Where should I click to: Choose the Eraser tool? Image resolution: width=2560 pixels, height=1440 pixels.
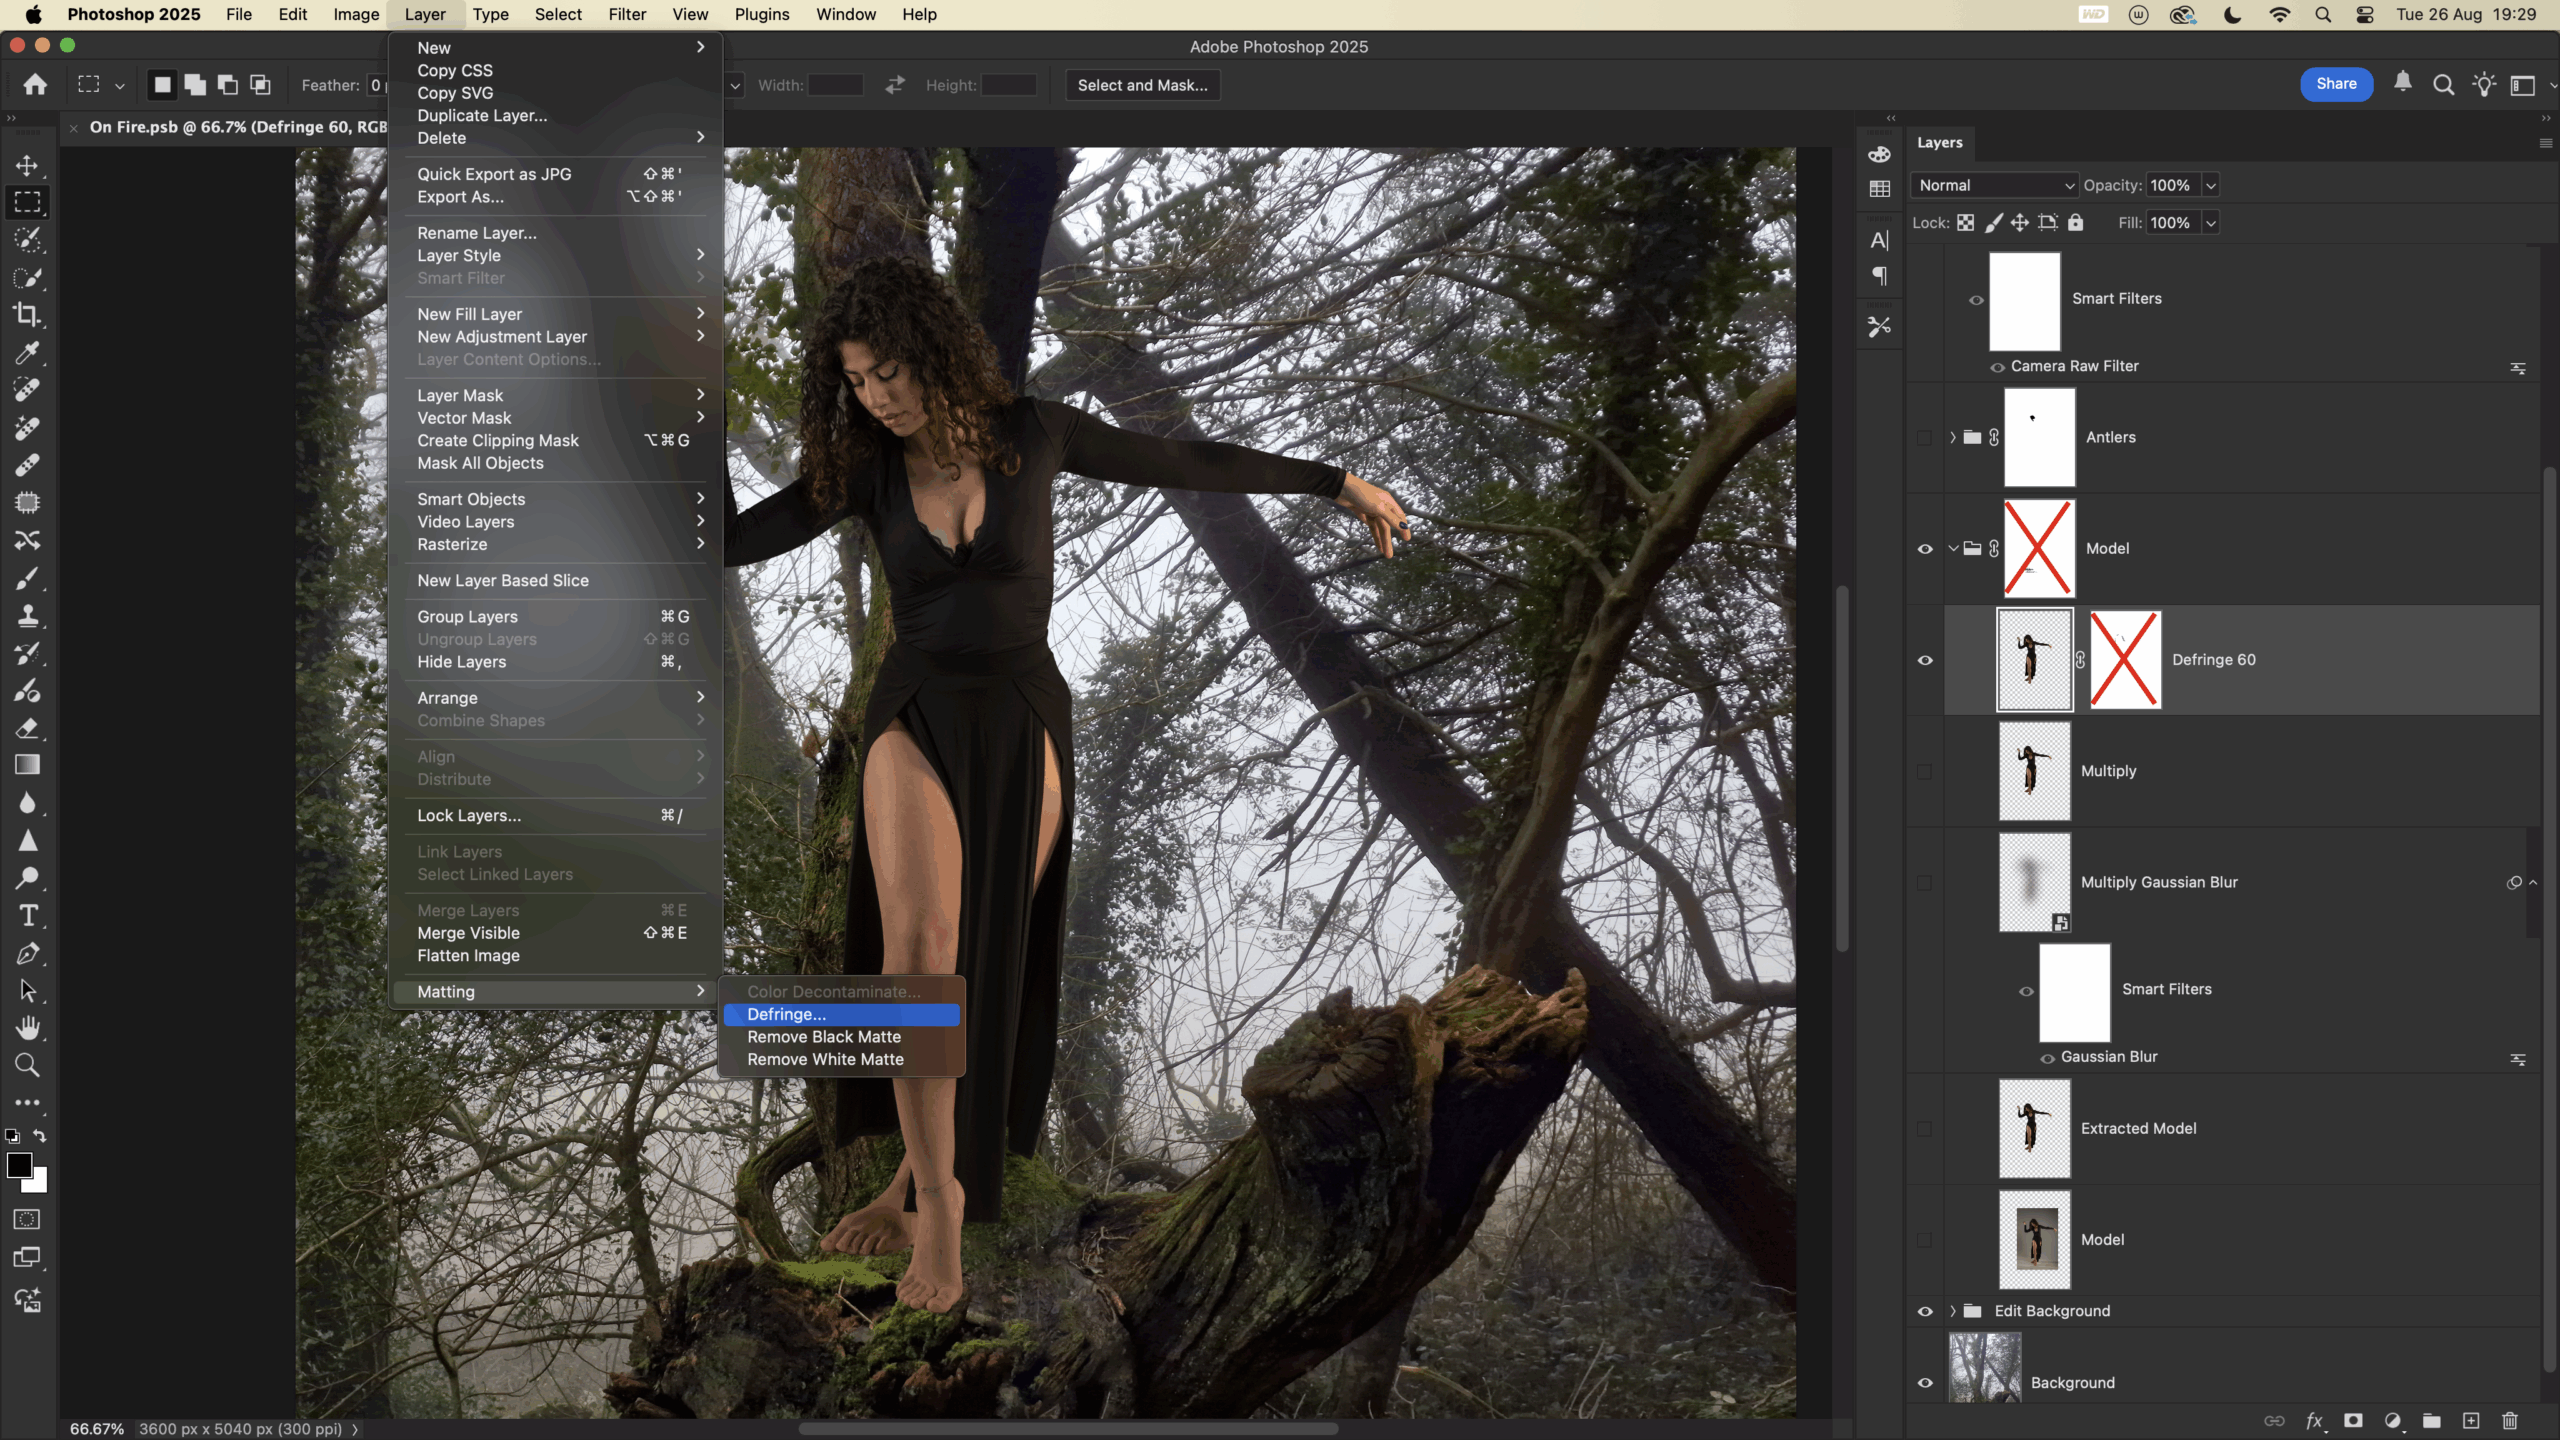(27, 728)
